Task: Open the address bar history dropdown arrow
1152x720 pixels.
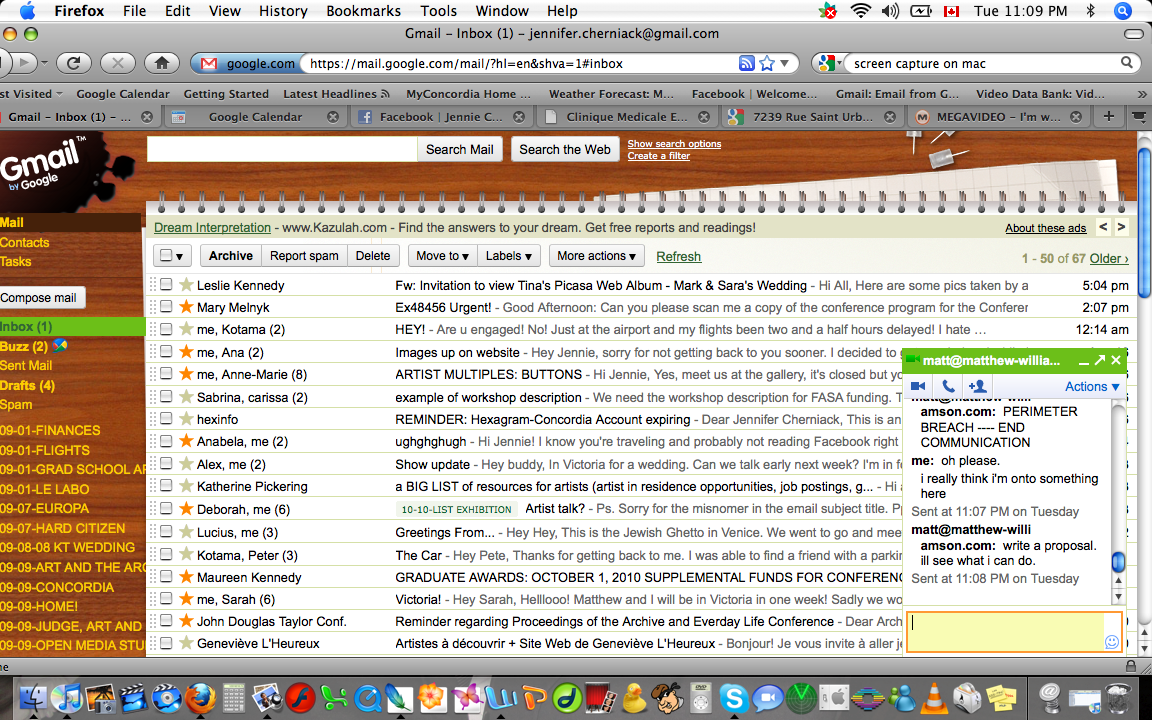Action: click(x=785, y=63)
